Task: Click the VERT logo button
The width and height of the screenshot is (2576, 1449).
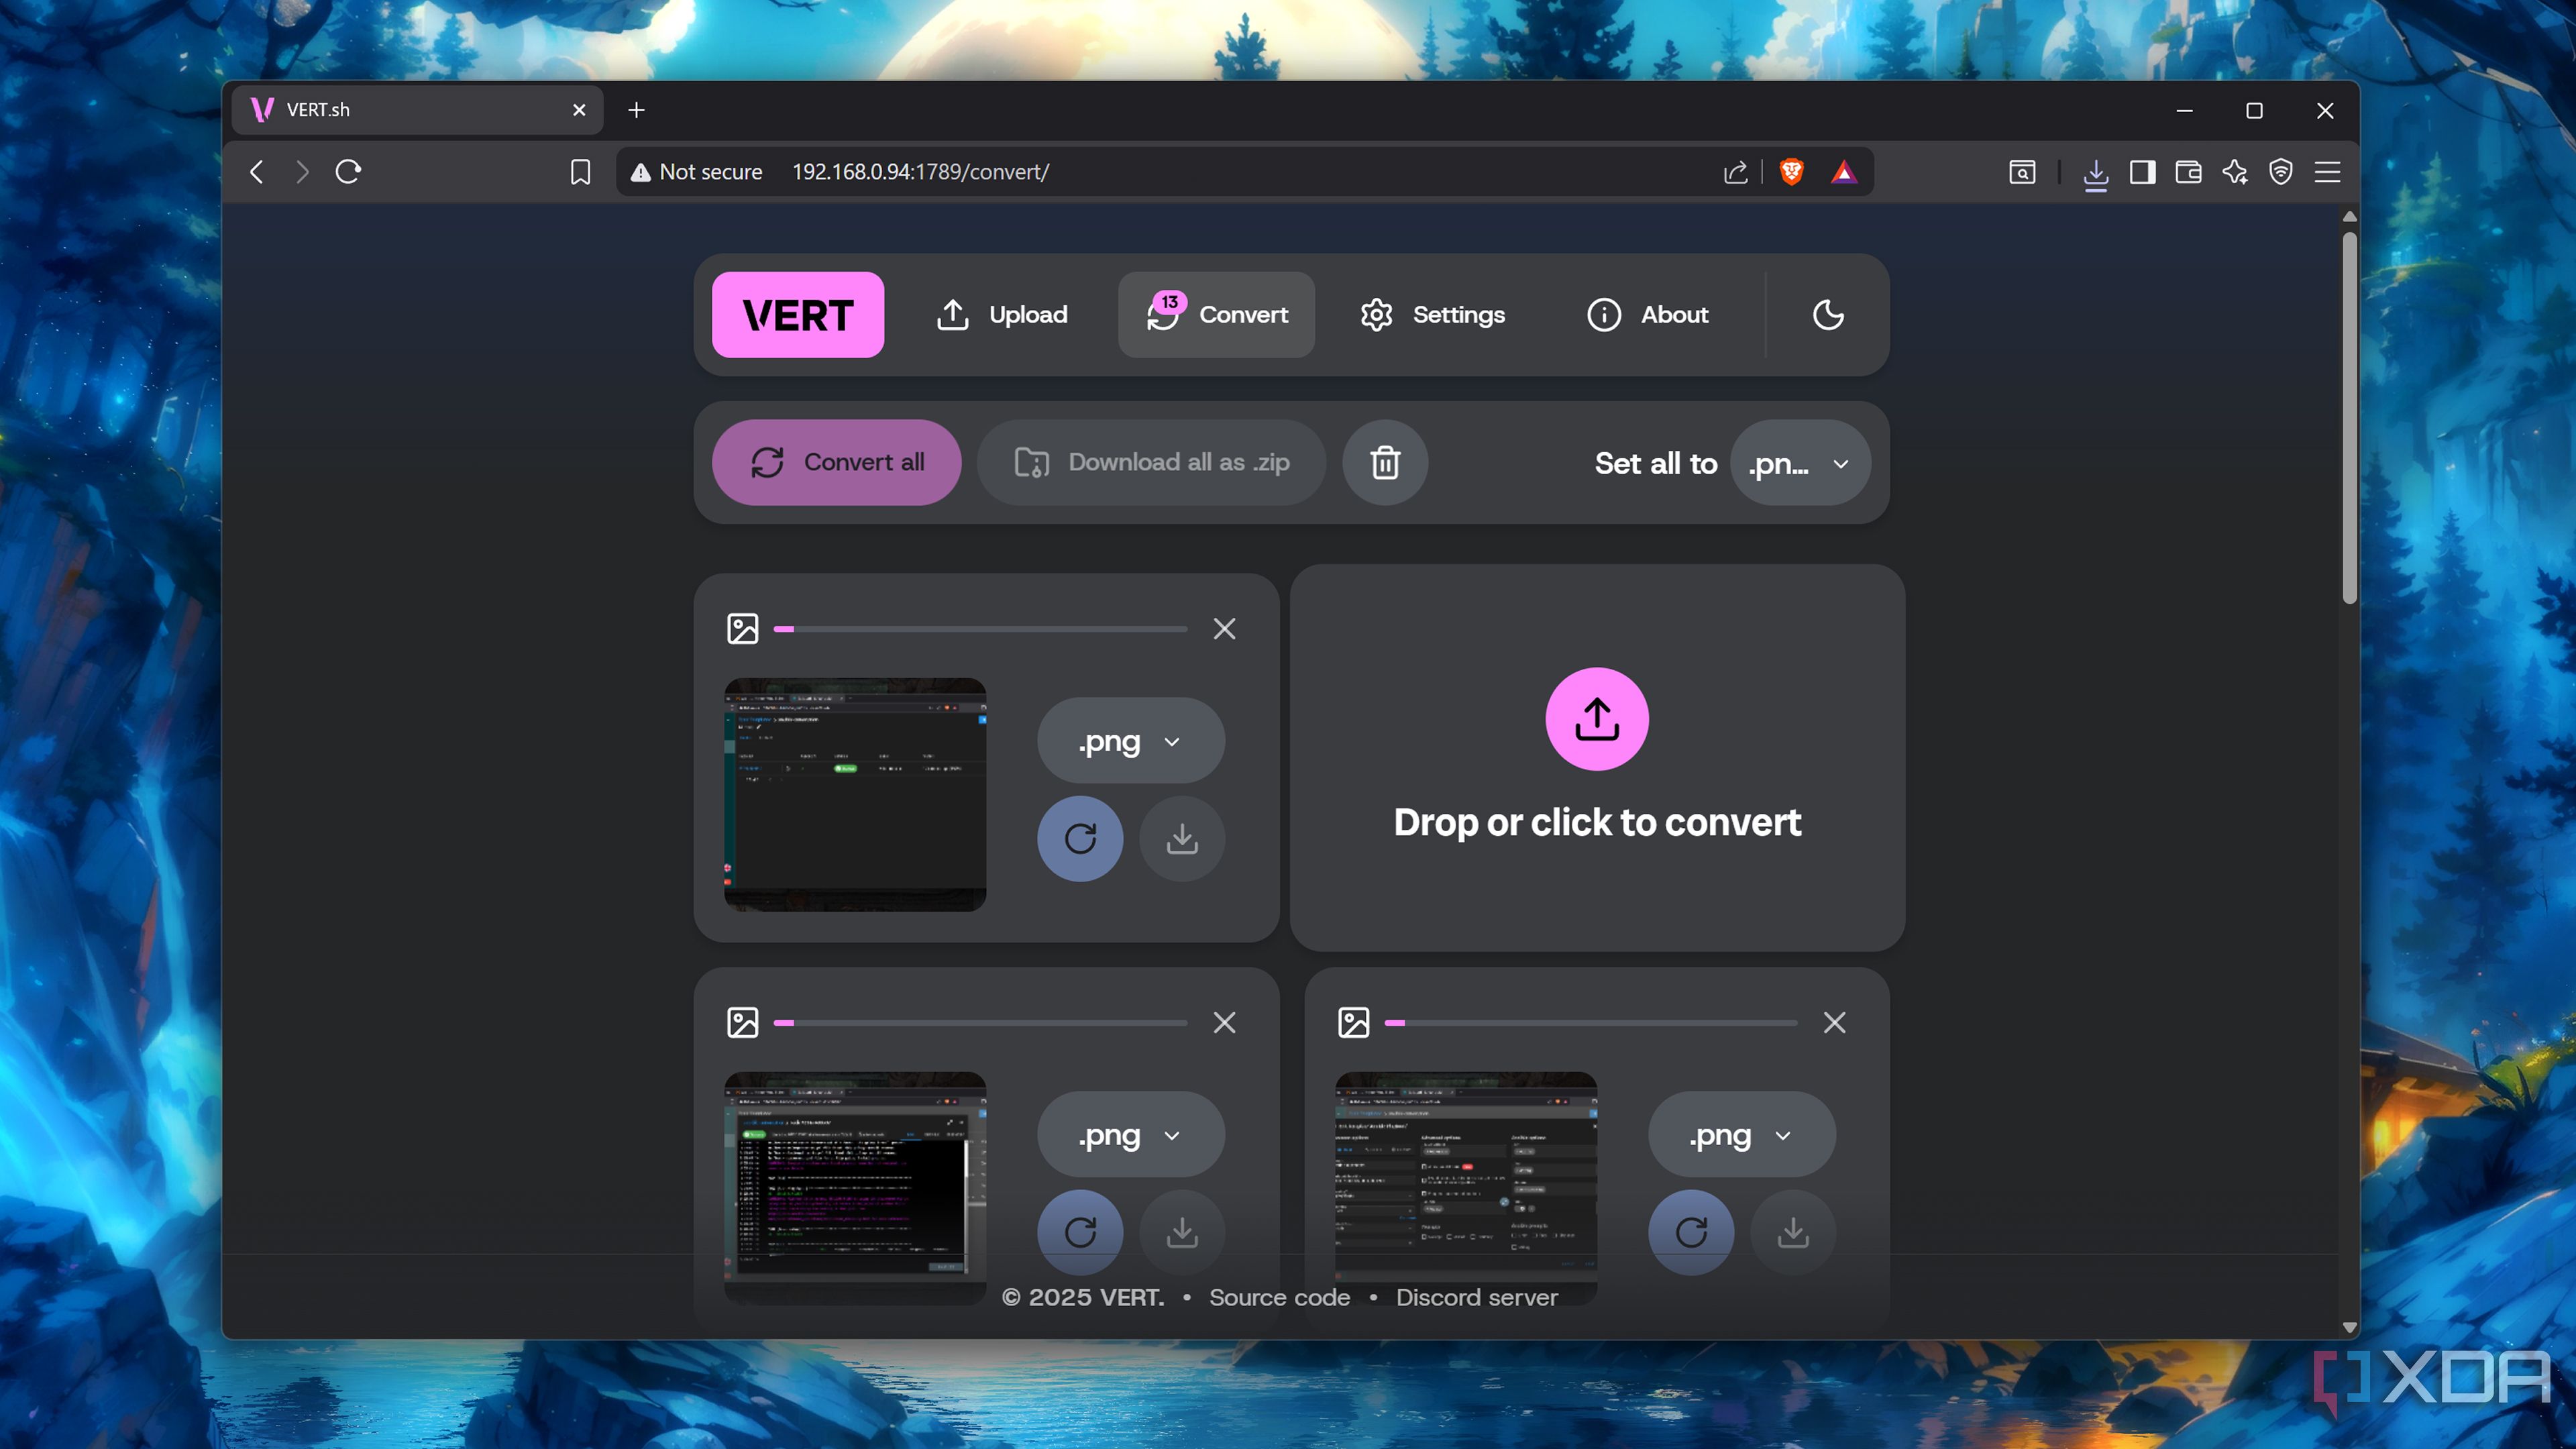Action: point(797,314)
